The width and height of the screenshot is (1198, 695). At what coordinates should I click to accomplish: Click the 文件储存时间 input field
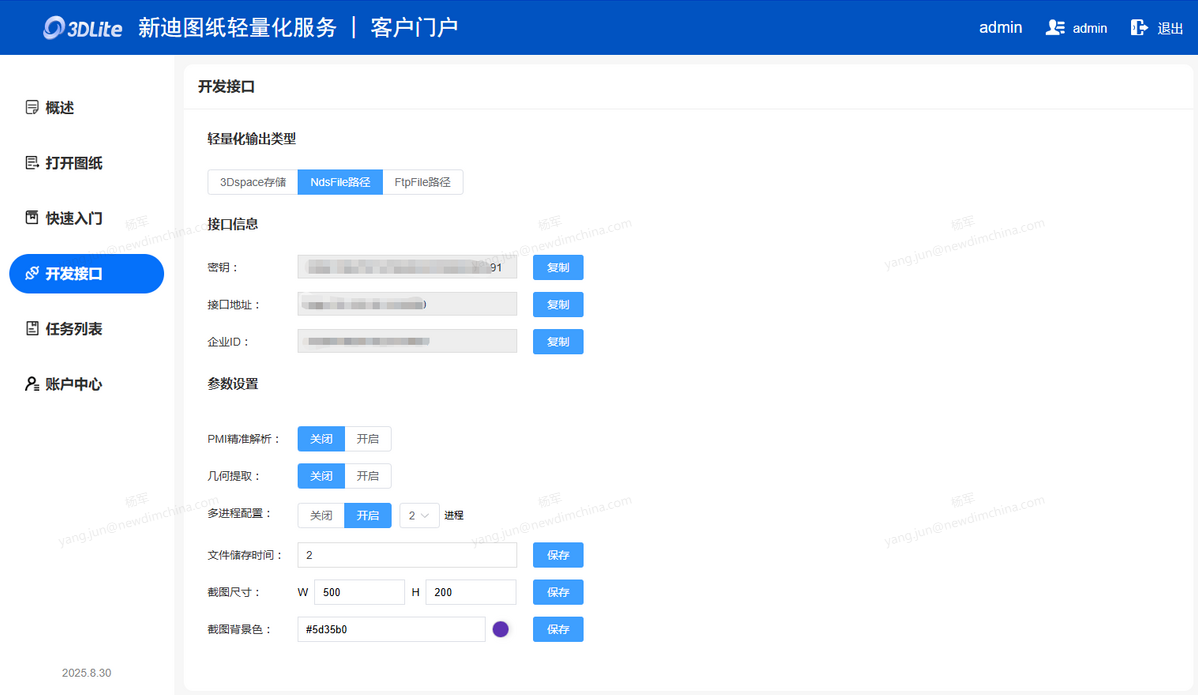pos(407,555)
